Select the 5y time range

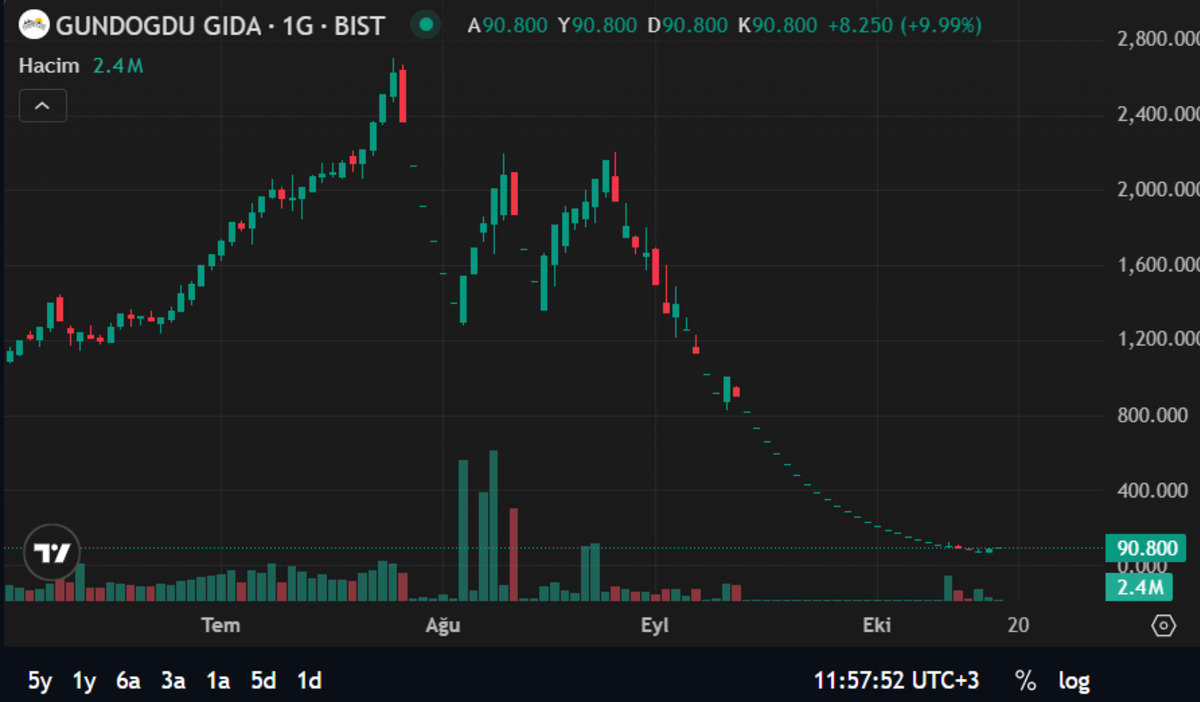click(x=40, y=681)
